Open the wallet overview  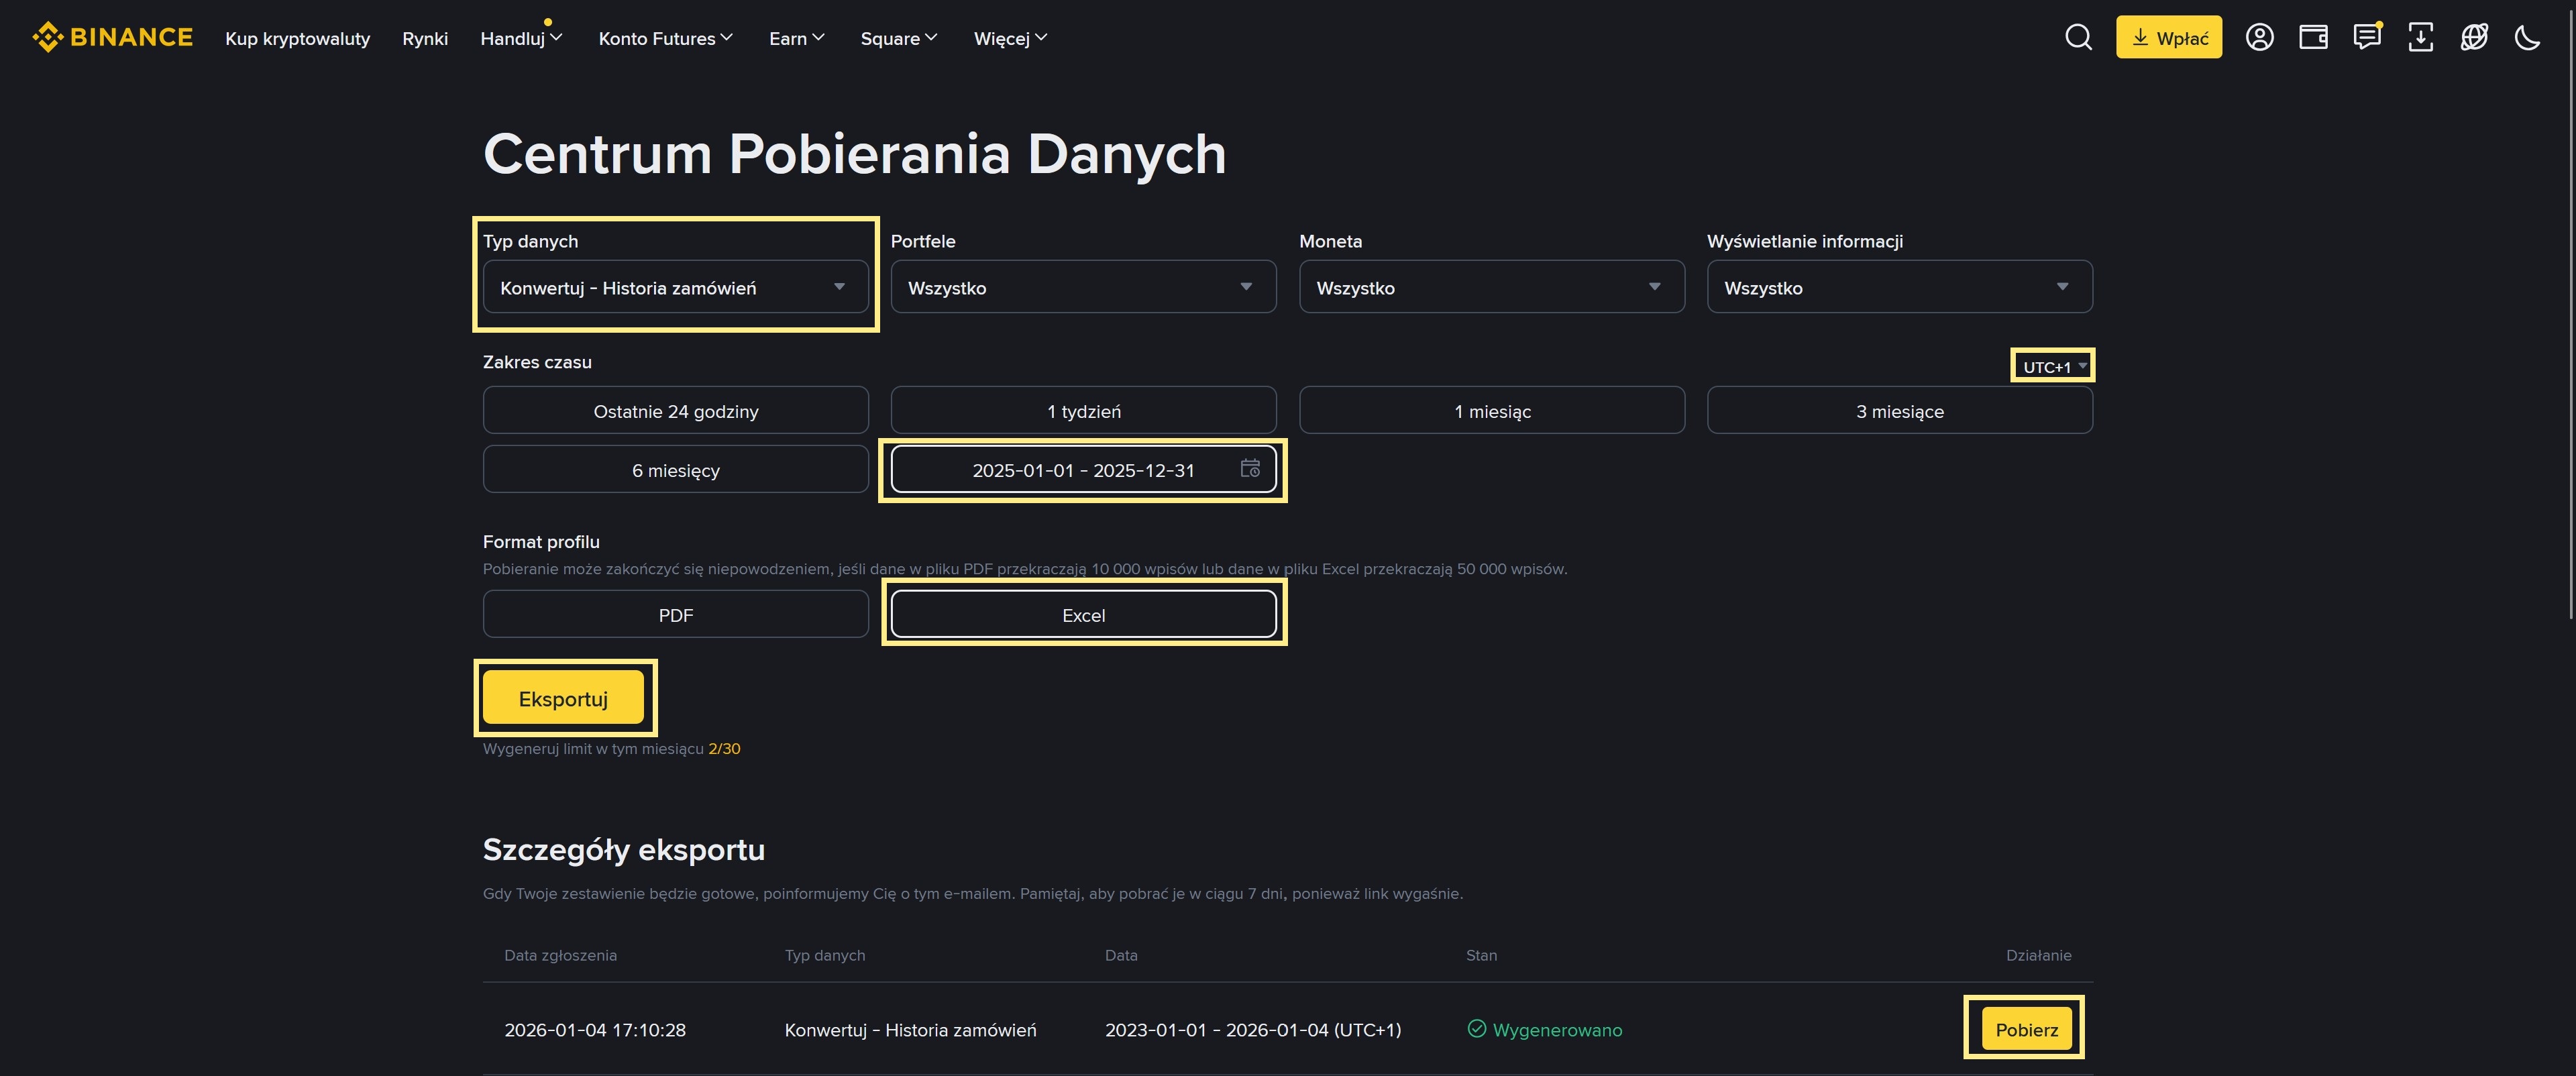[x=2314, y=37]
